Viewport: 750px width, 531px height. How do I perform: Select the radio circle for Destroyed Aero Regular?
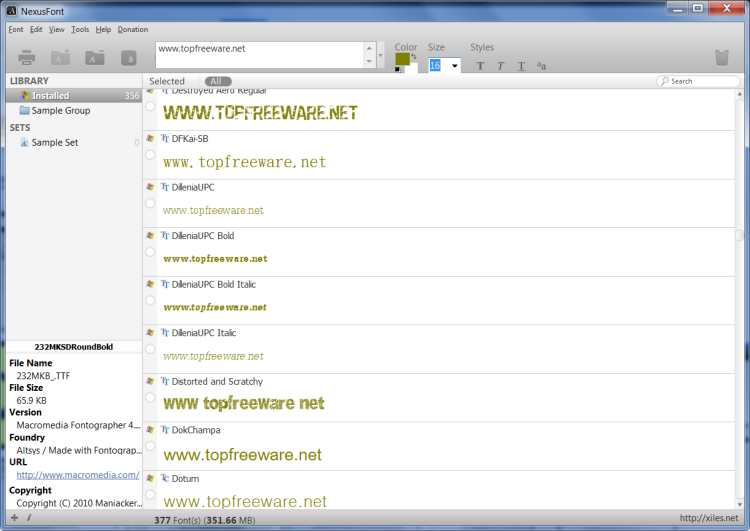pos(150,106)
